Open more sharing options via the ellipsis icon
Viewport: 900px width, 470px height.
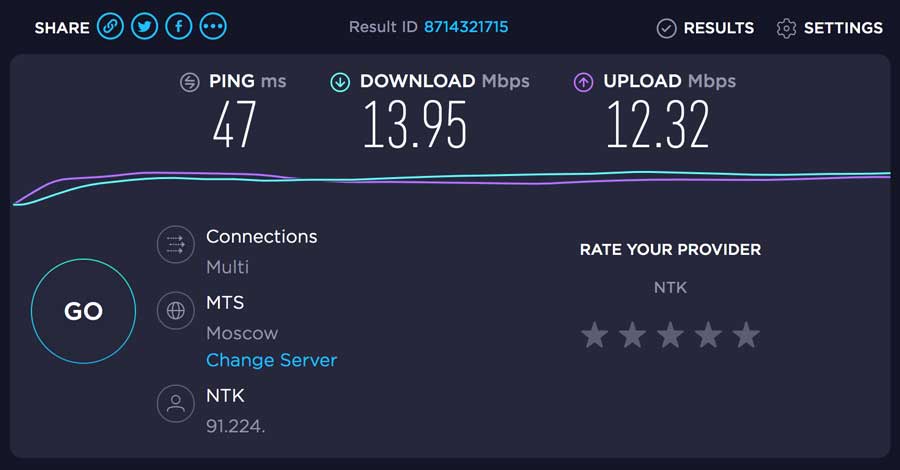[x=213, y=26]
